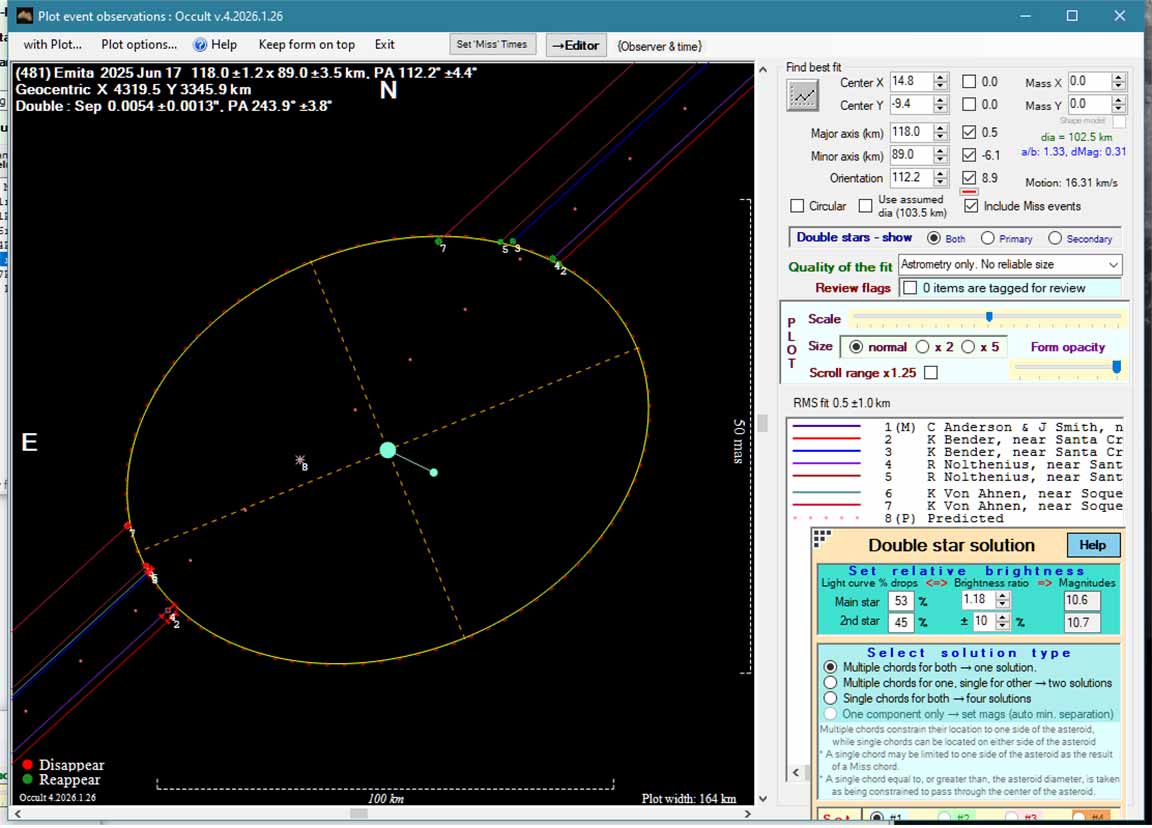
Task: Click the small red line indicator under Orientation checkbox
Action: coord(968,192)
